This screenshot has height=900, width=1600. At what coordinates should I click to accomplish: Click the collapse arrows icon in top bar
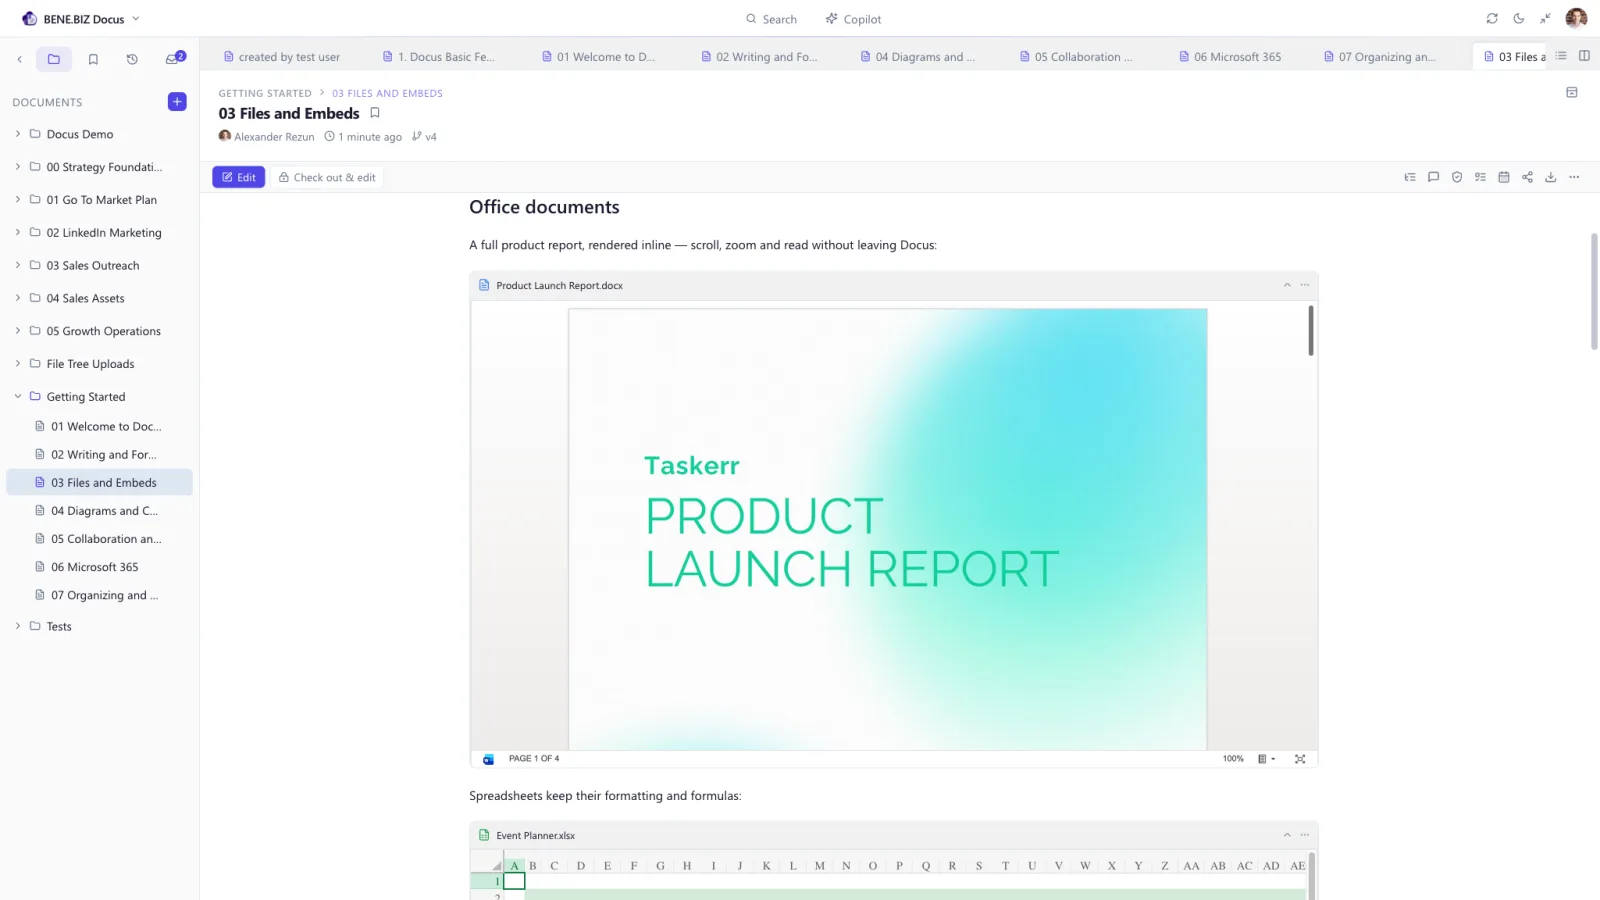tap(1545, 19)
